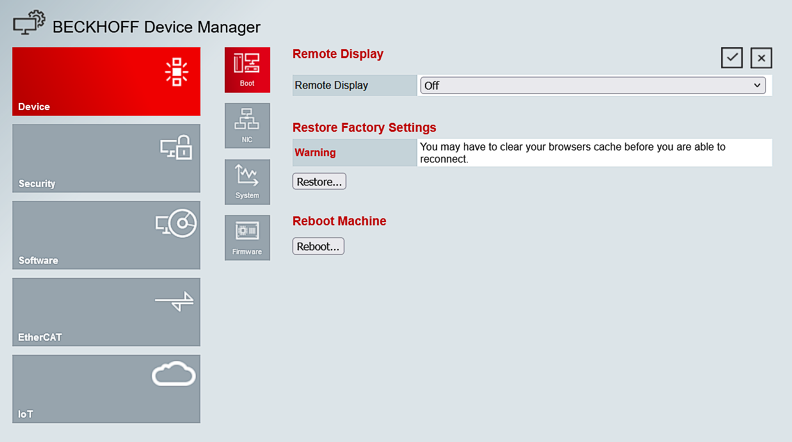Click the Restore Factory Settings heading
Image resolution: width=792 pixels, height=442 pixels.
pos(364,127)
